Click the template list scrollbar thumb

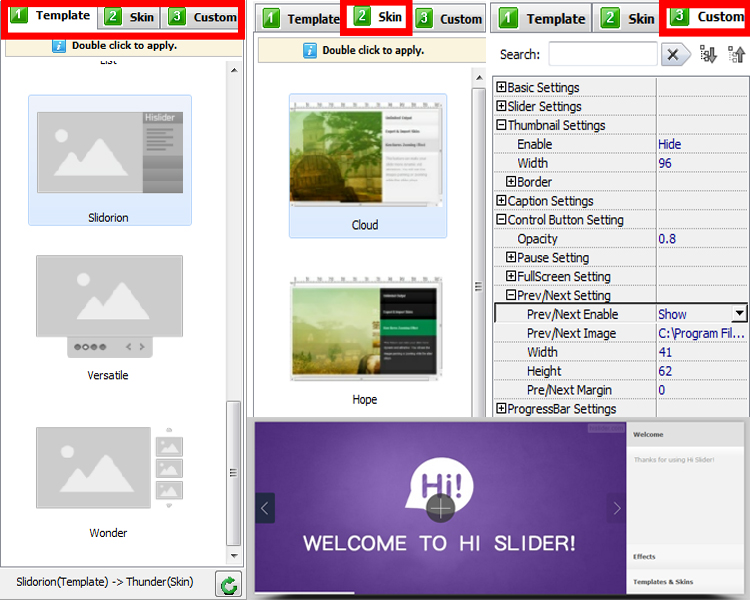tap(233, 473)
